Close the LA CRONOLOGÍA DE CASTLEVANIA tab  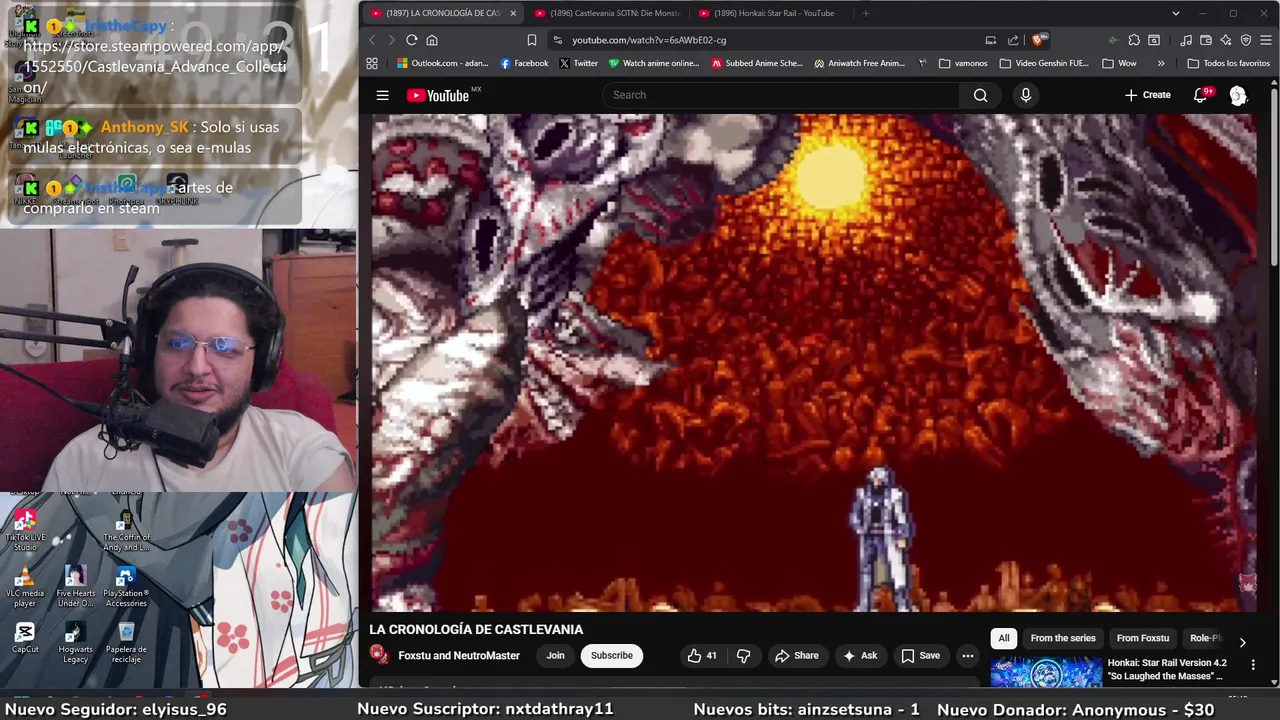click(513, 13)
